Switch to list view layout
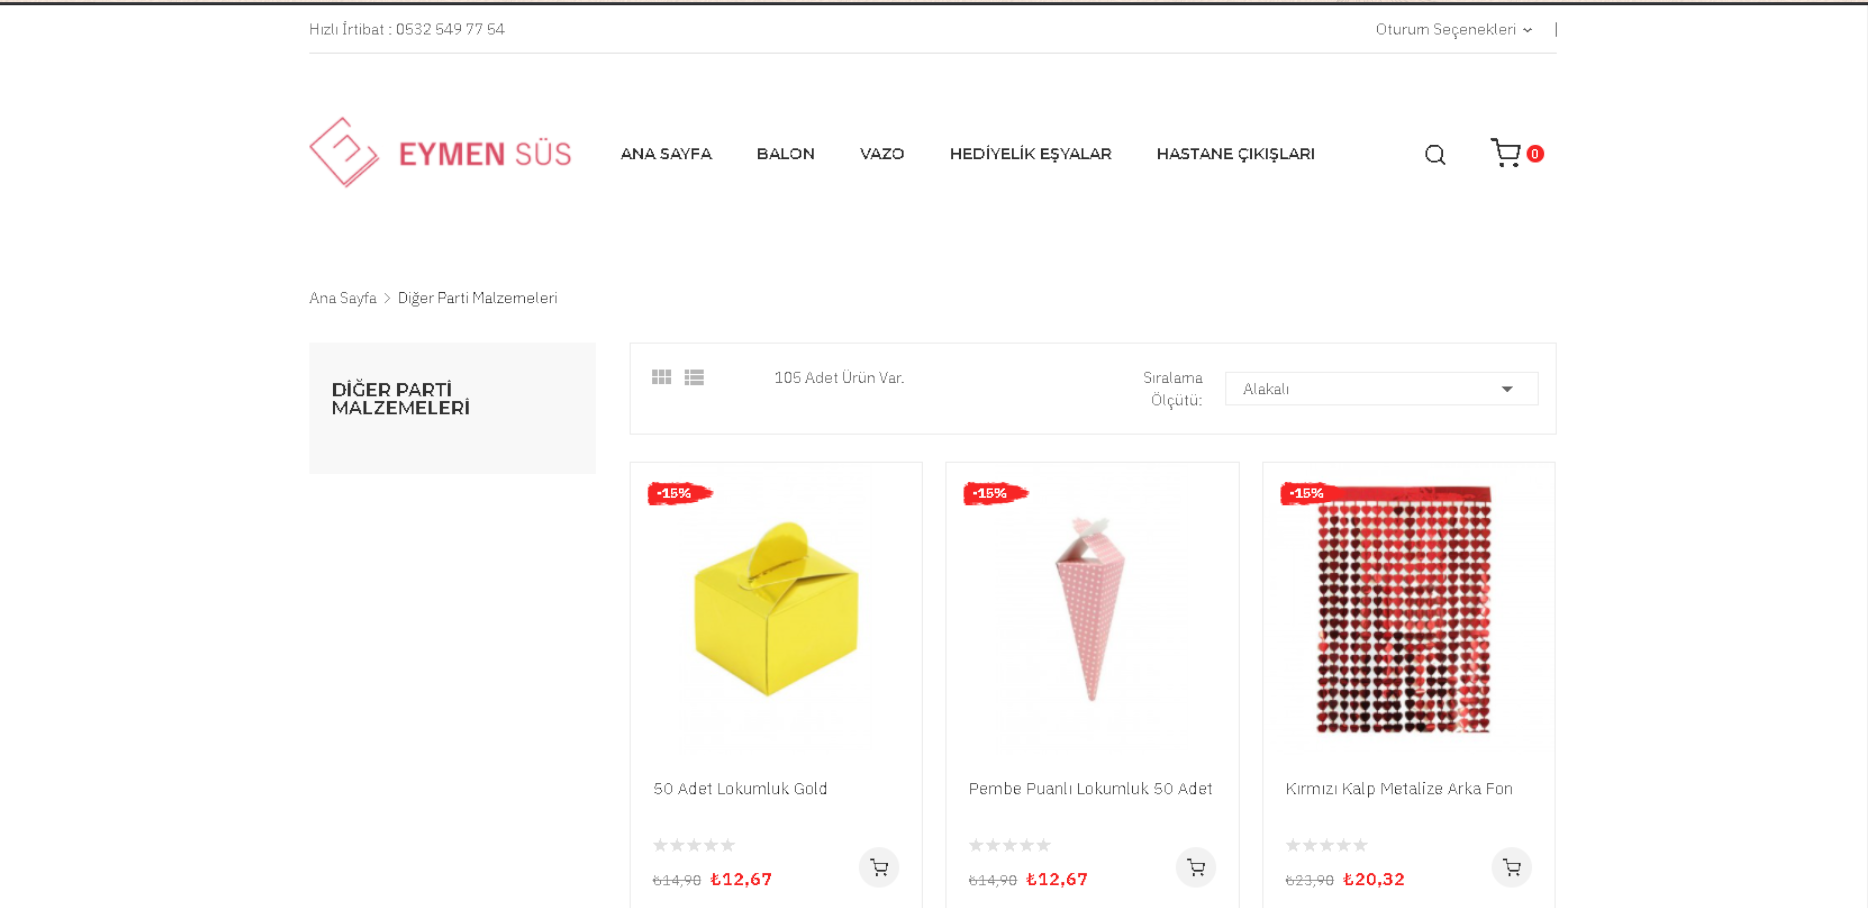The width and height of the screenshot is (1868, 908). 694,377
